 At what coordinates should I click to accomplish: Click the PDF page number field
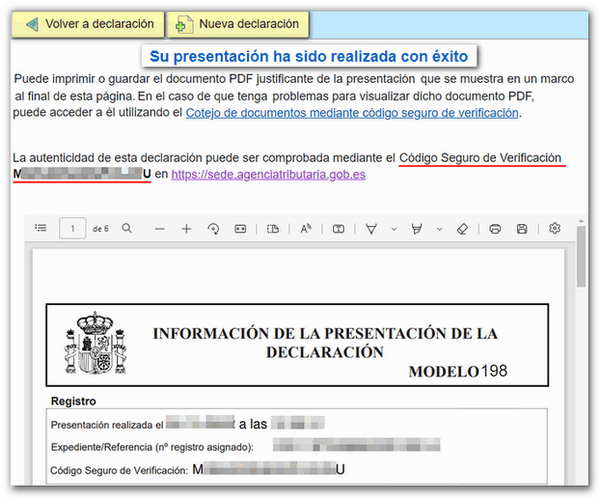[72, 229]
